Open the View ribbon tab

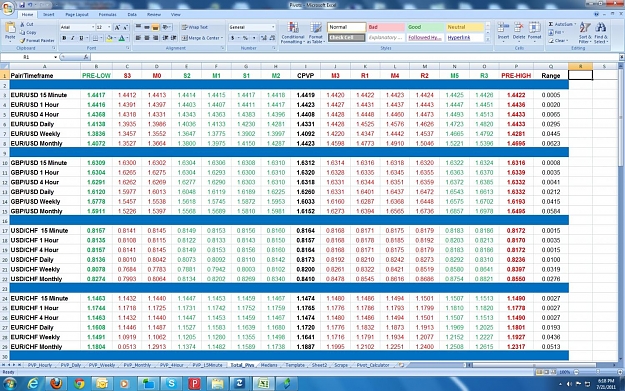[175, 14]
